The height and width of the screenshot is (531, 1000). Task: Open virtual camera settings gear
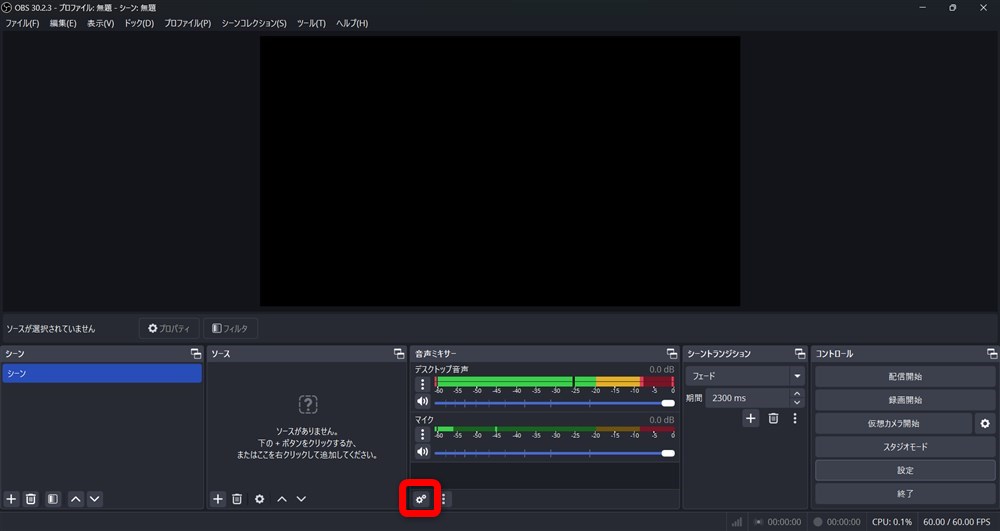click(985, 423)
